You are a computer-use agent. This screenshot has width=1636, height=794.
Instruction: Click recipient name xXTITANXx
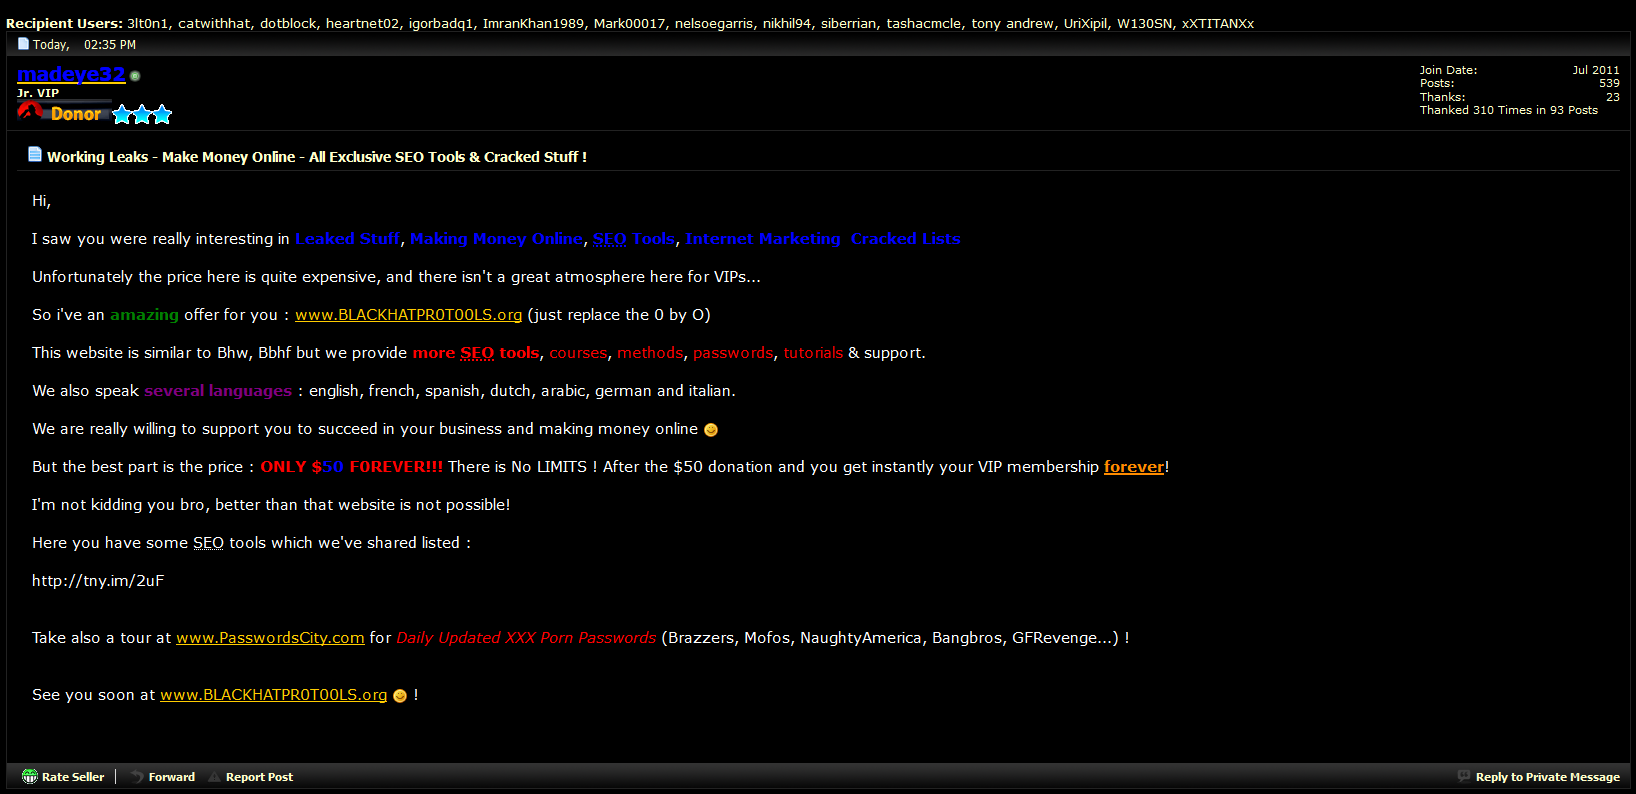coord(1218,23)
